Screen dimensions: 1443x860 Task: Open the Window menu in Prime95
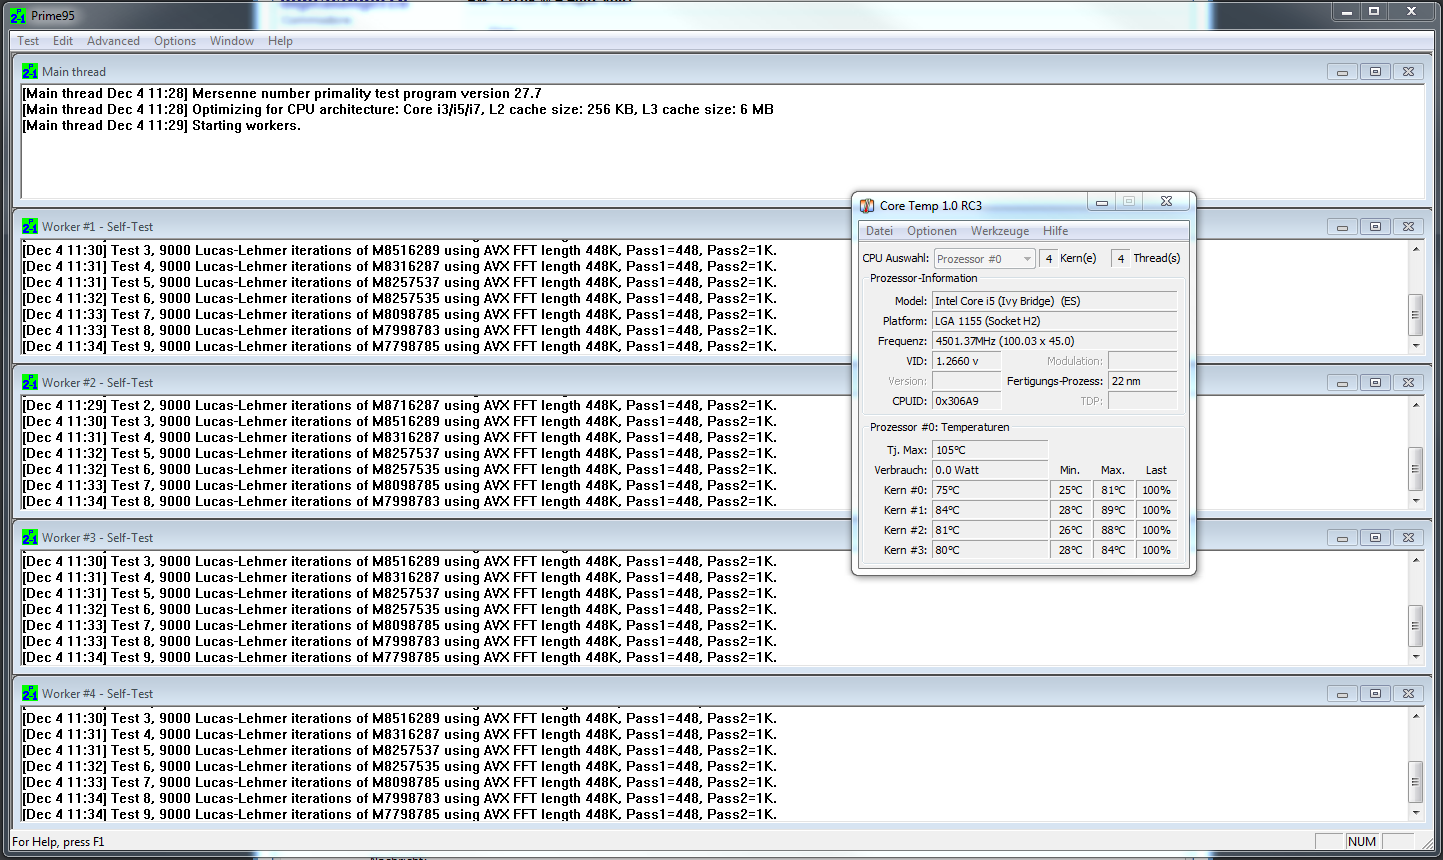pyautogui.click(x=232, y=41)
